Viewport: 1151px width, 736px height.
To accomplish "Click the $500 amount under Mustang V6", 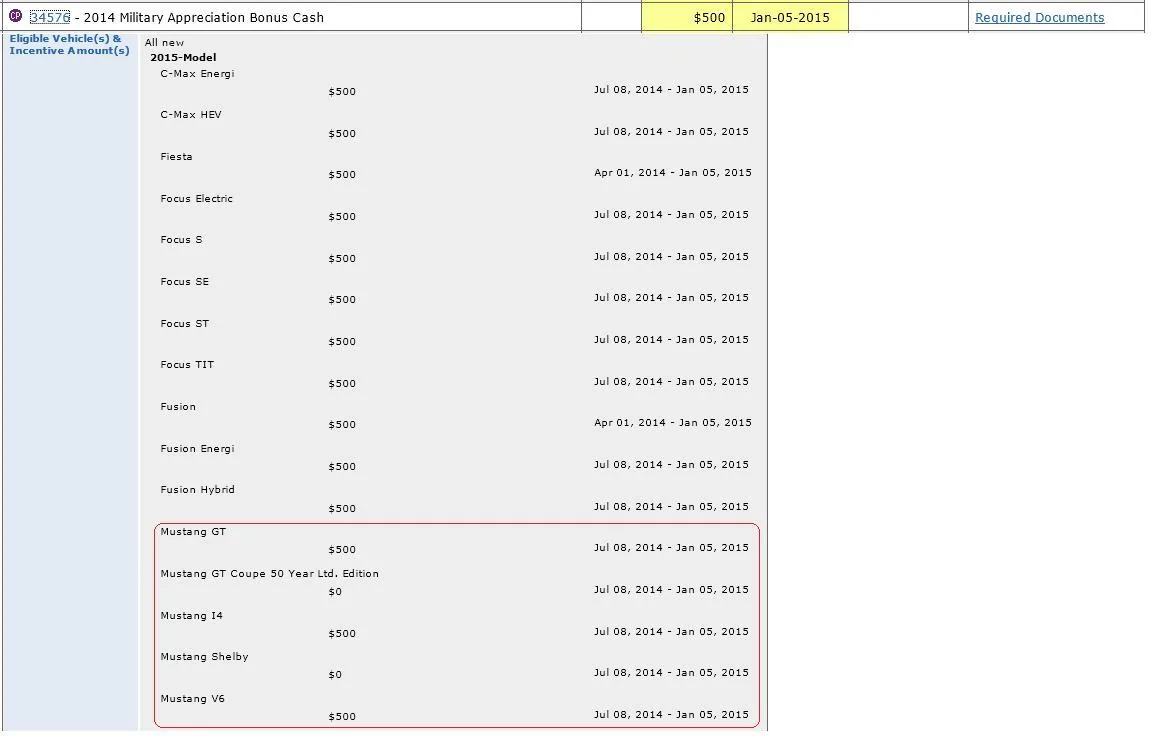I will [x=343, y=717].
